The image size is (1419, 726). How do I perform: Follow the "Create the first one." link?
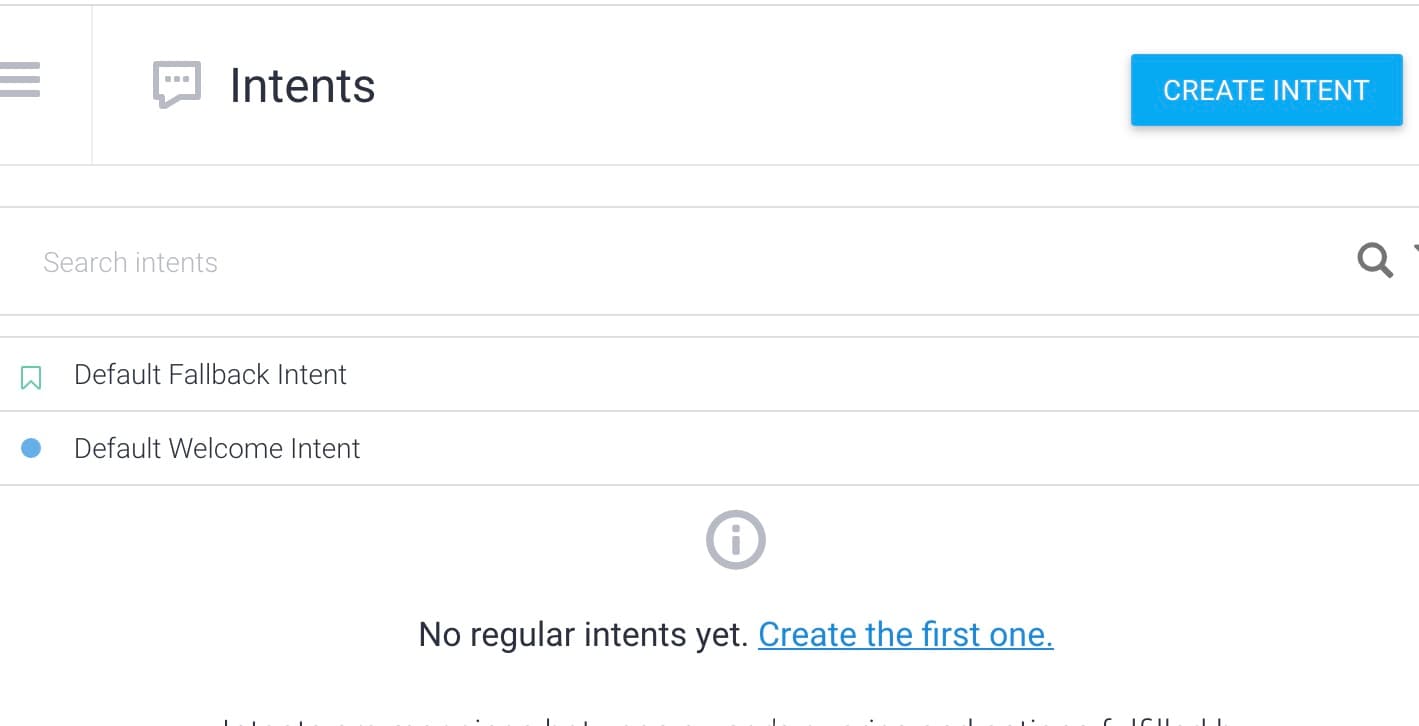pos(906,634)
